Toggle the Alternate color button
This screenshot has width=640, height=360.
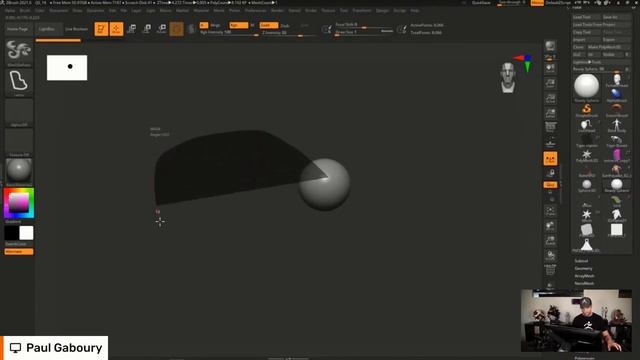(x=19, y=251)
